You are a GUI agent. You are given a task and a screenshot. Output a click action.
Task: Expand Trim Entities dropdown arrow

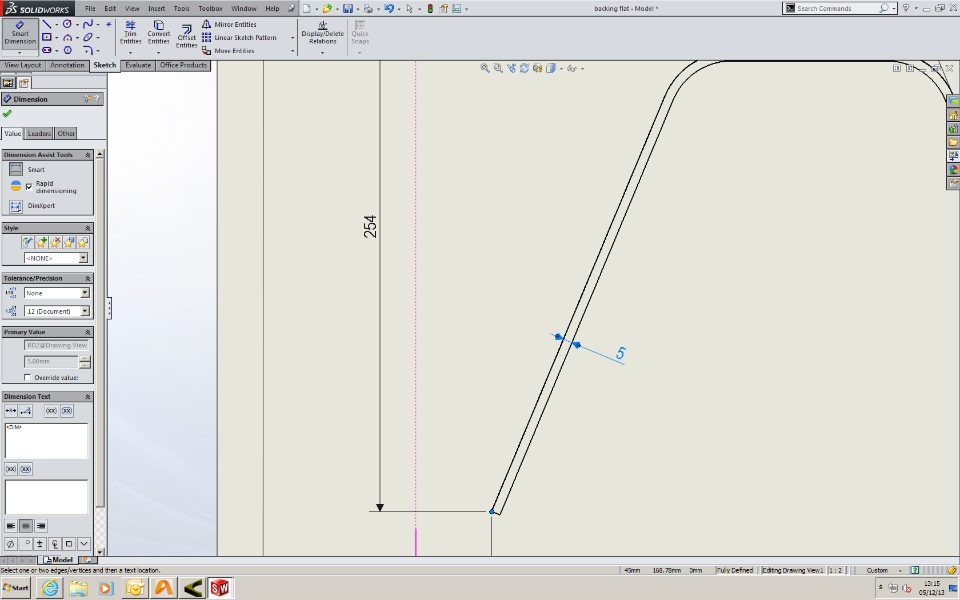(x=130, y=53)
